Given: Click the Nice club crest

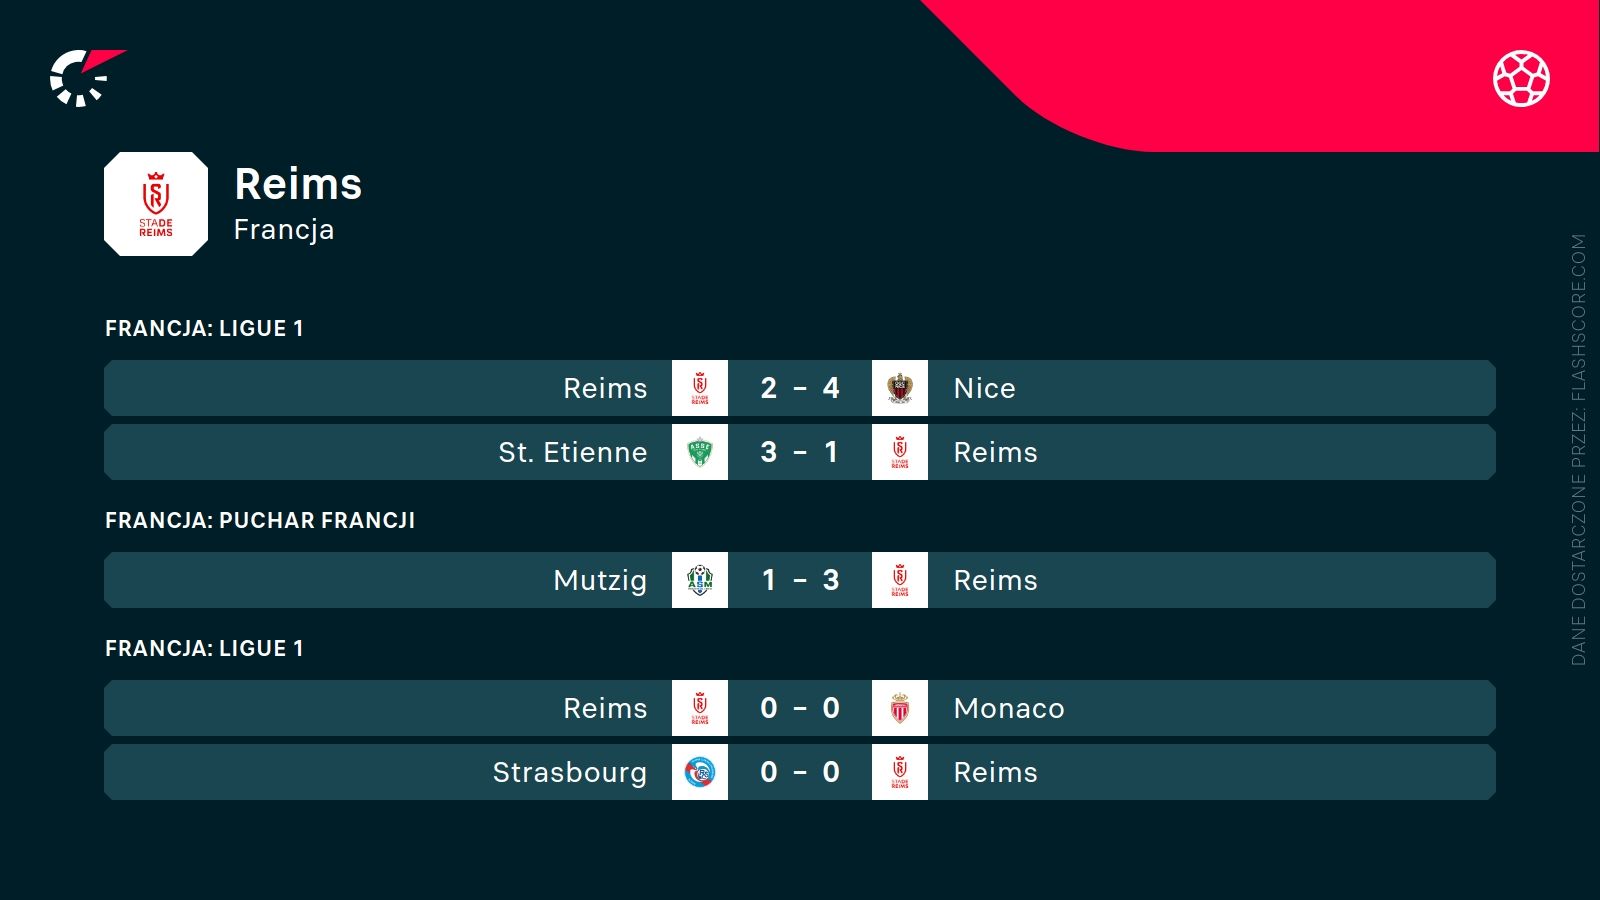Looking at the screenshot, I should (900, 388).
